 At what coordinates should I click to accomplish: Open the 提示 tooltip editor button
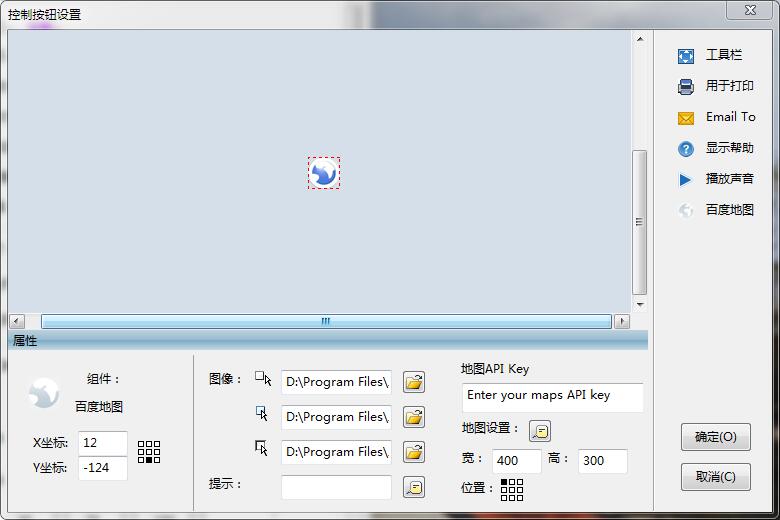point(413,487)
